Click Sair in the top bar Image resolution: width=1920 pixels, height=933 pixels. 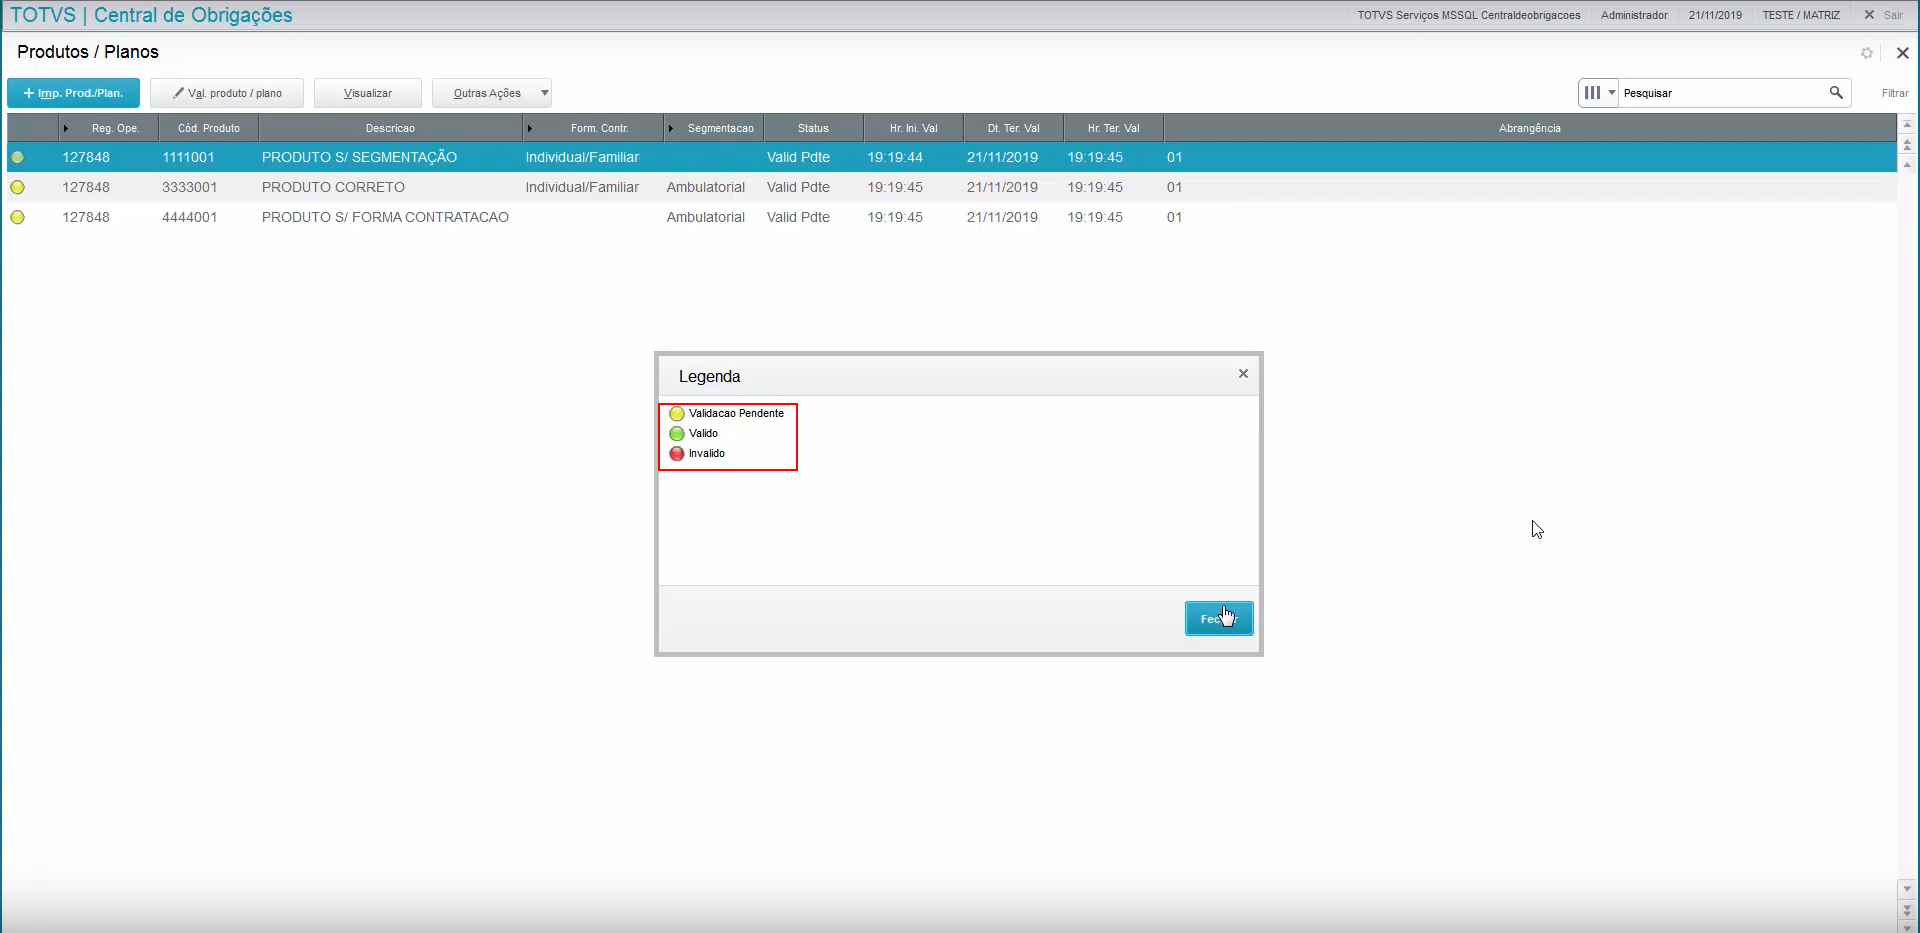tap(1893, 15)
